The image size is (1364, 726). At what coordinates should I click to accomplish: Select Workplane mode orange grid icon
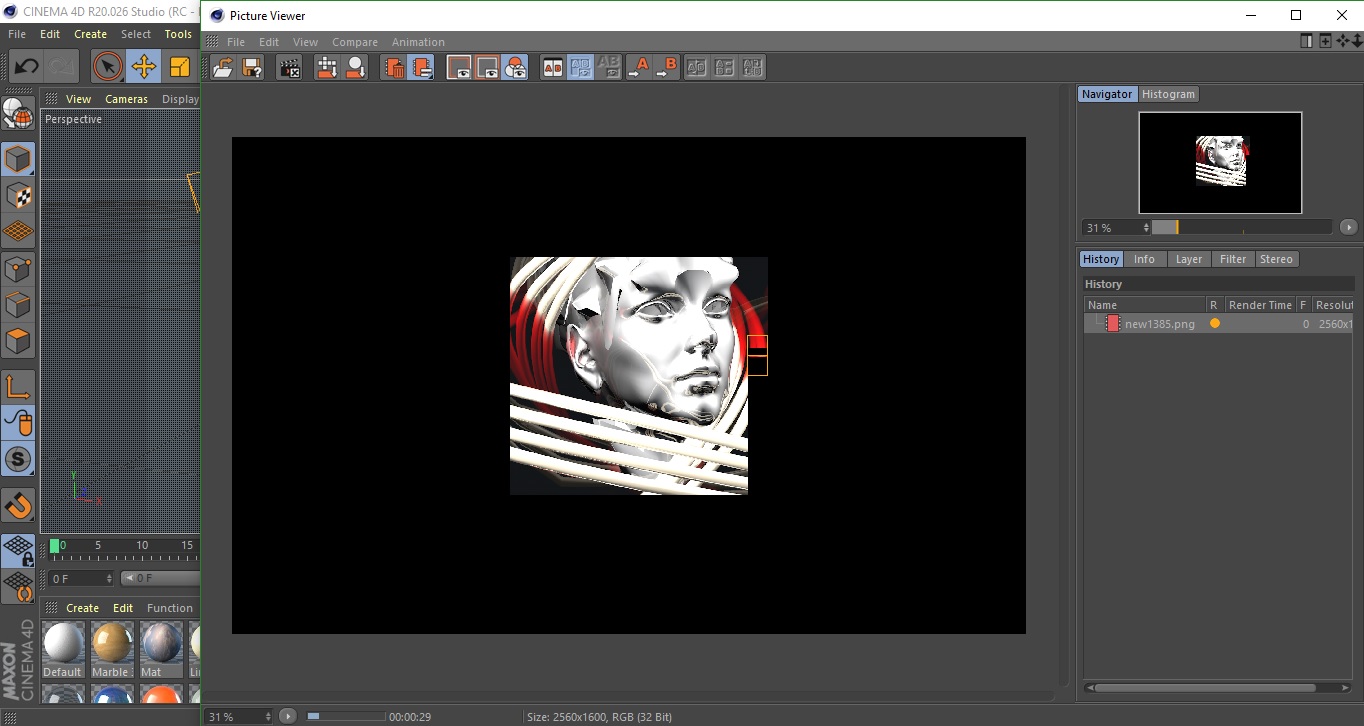18,231
